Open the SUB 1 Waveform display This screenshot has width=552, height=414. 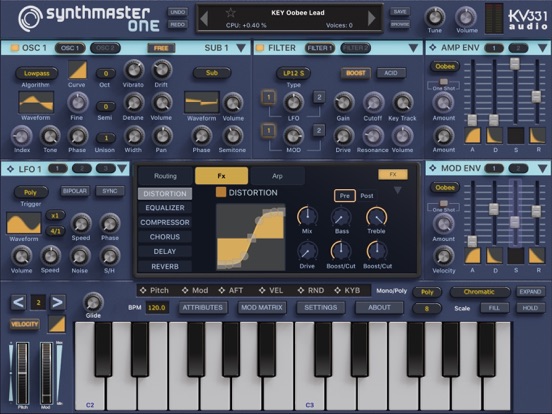[202, 102]
